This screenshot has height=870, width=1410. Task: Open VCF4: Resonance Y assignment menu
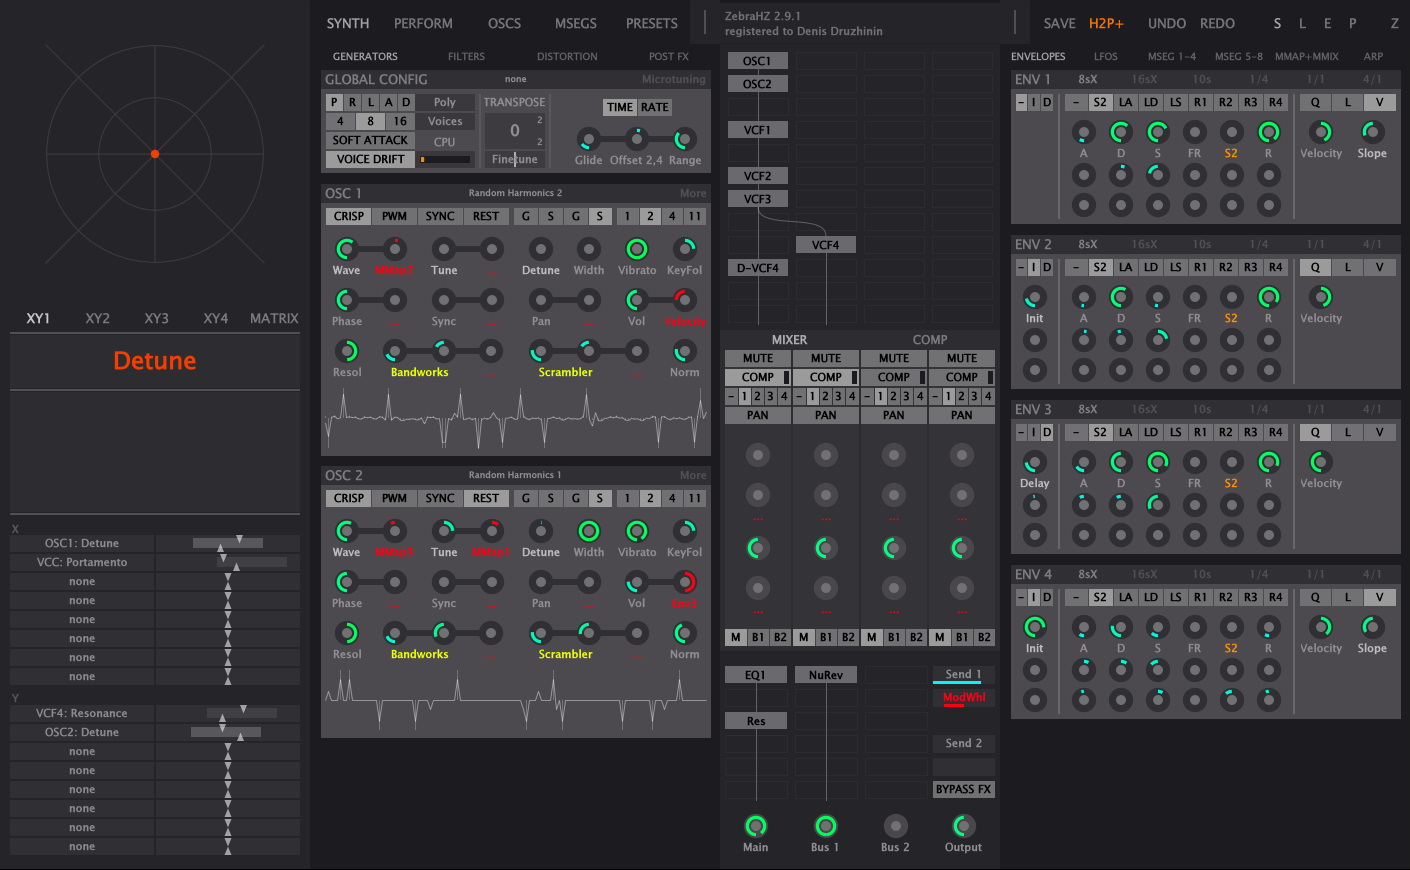[82, 713]
